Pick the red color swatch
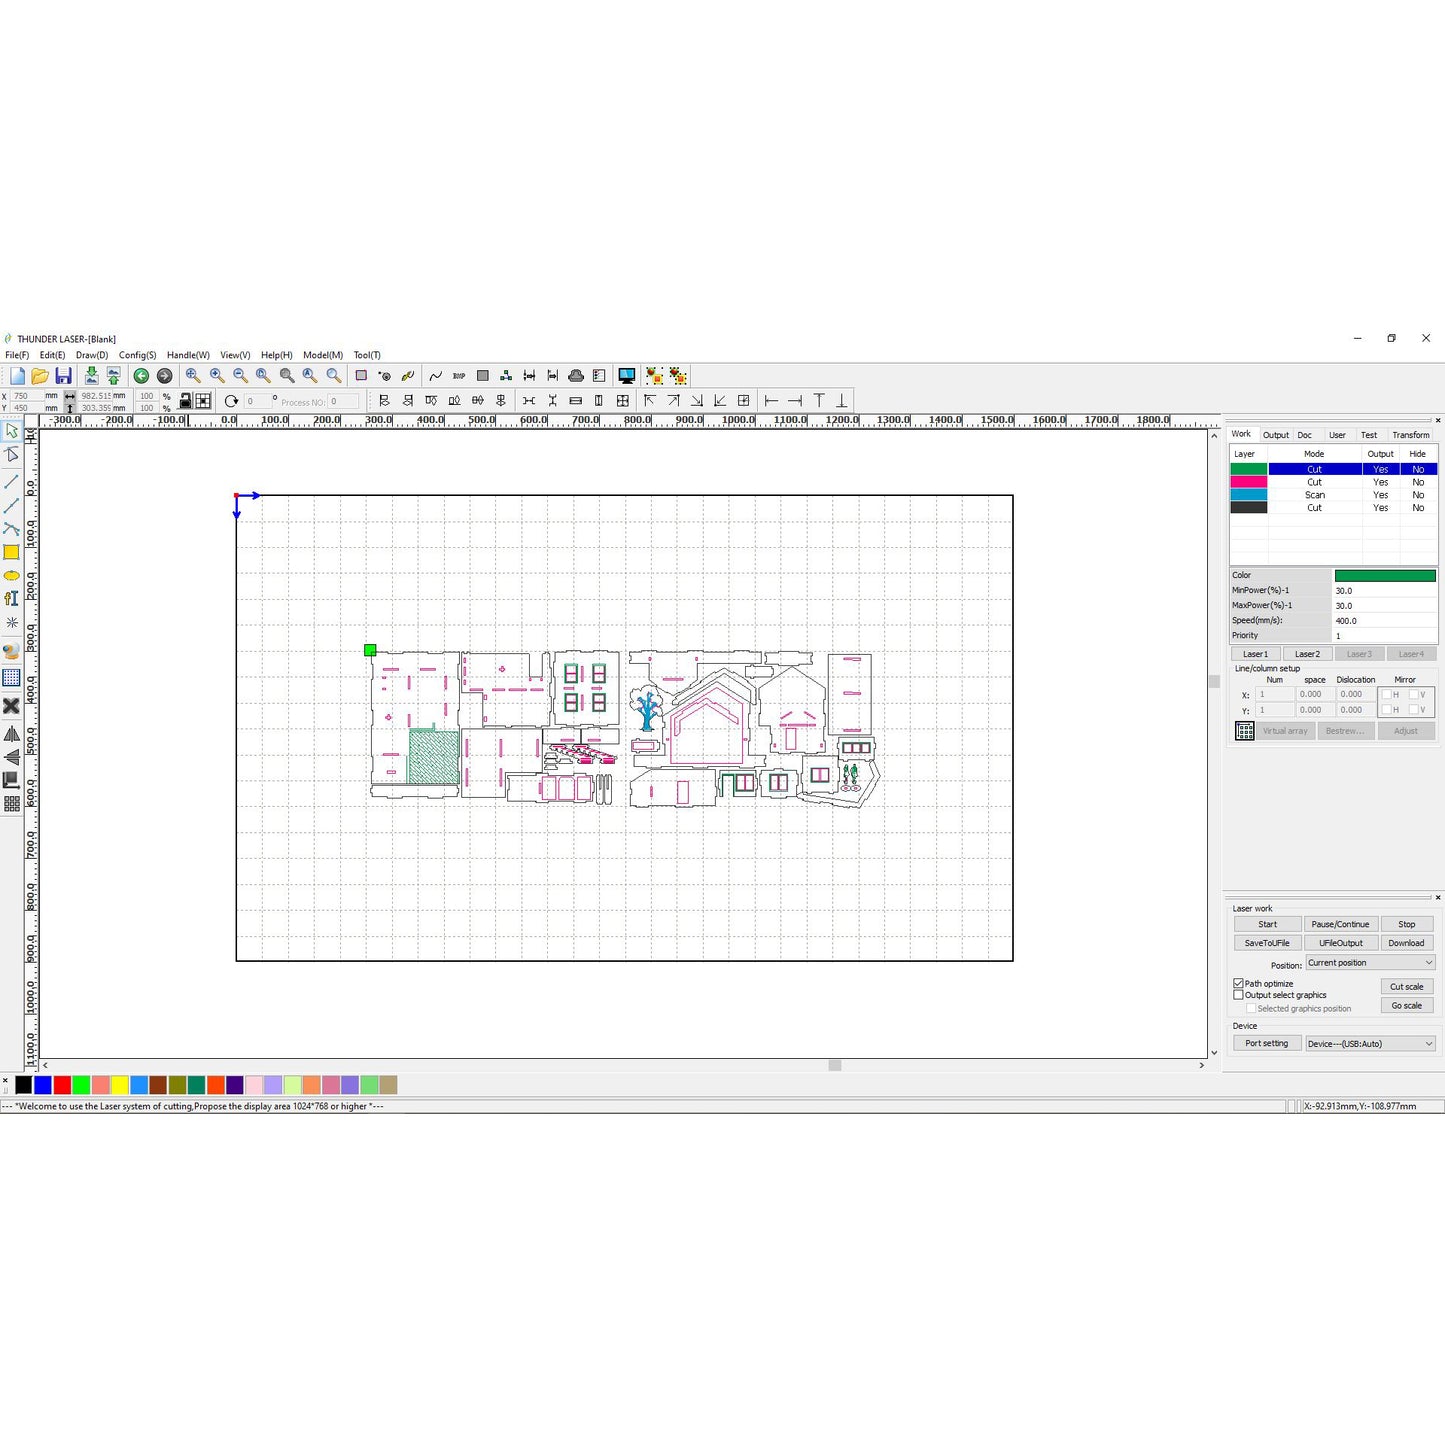The height and width of the screenshot is (1445, 1445). (61, 1085)
